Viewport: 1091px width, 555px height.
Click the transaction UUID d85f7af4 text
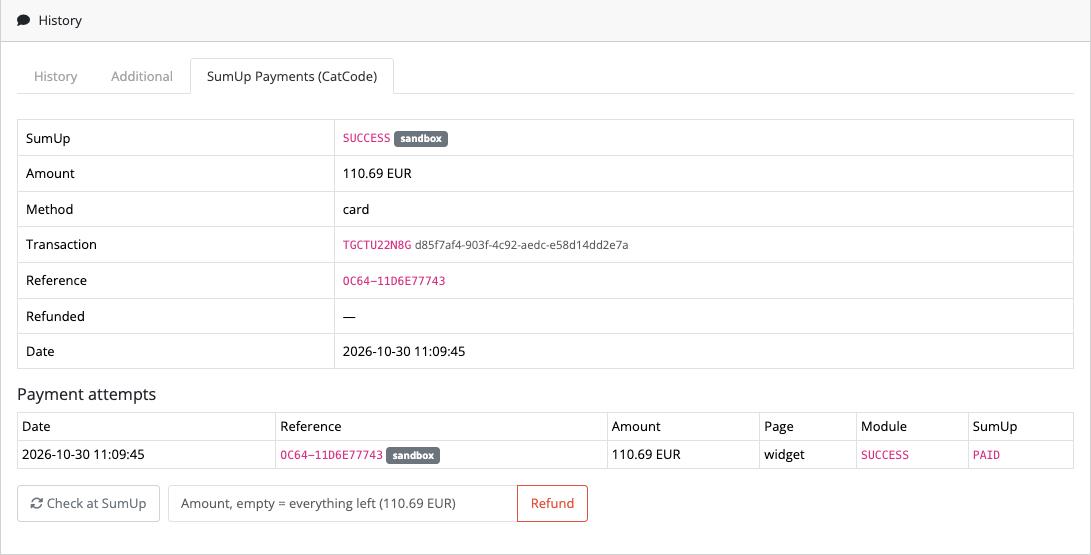pyautogui.click(x=522, y=245)
